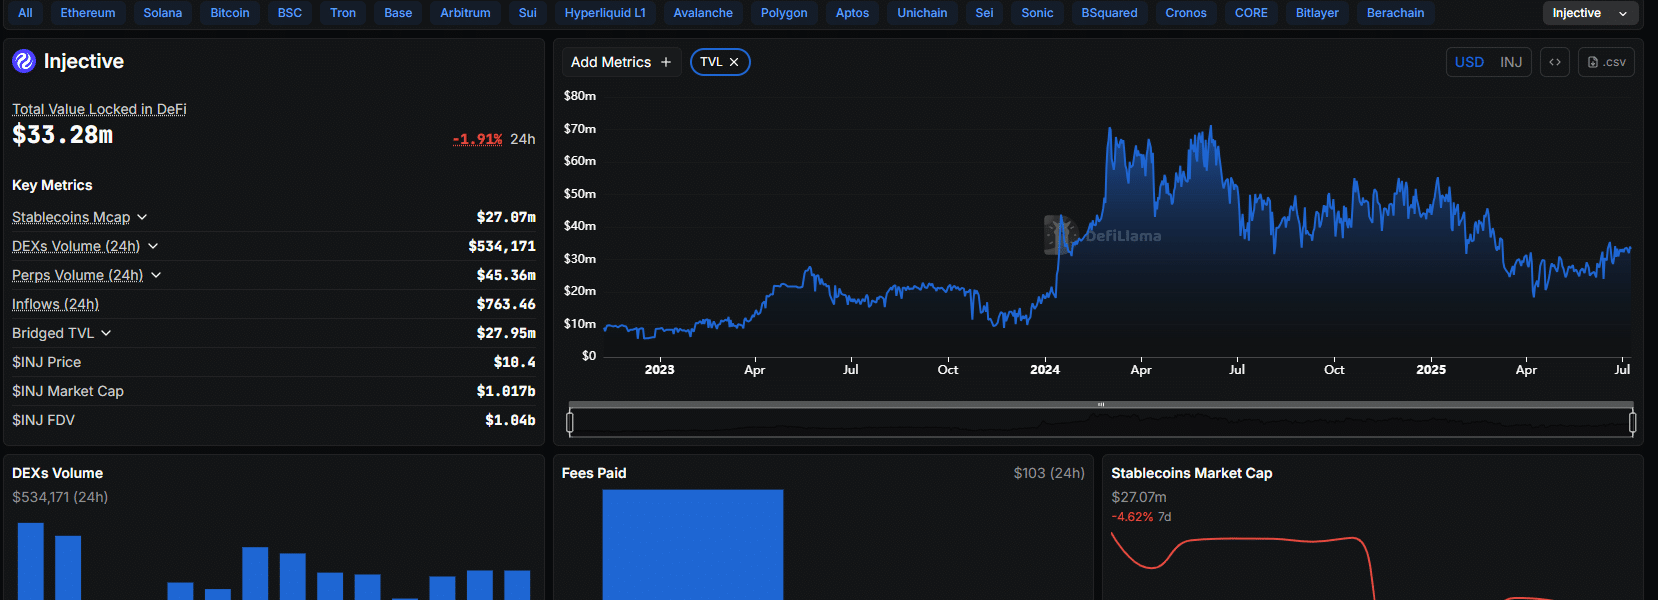1658x600 pixels.
Task: Download chart data as .csv
Action: [x=1607, y=62]
